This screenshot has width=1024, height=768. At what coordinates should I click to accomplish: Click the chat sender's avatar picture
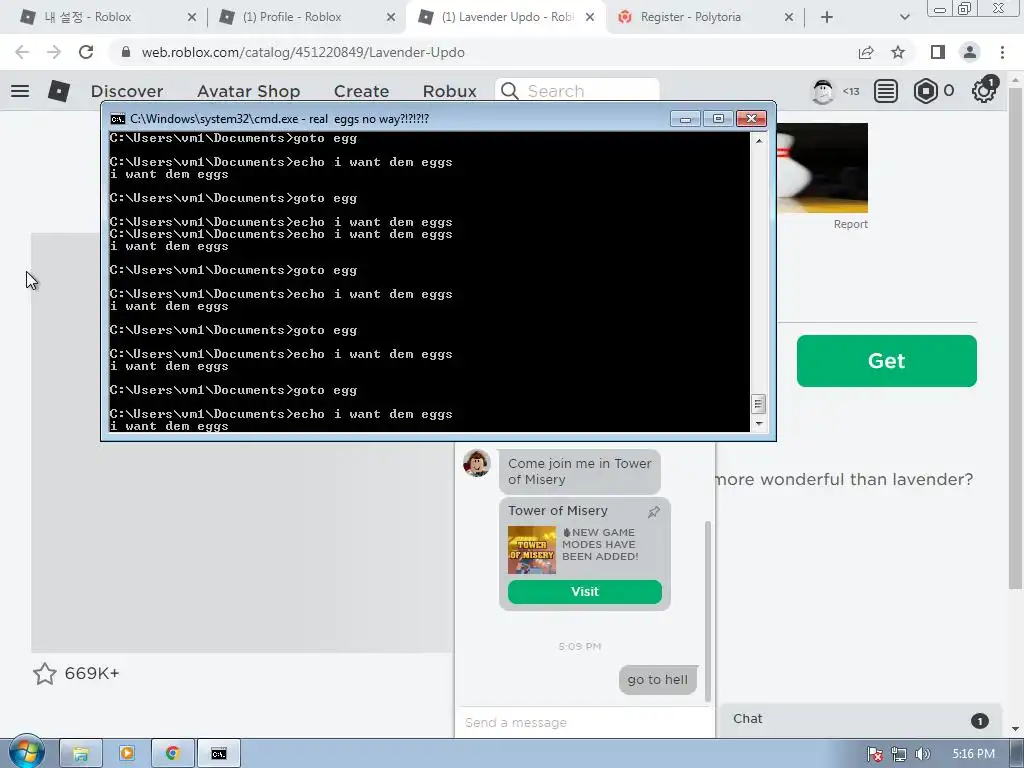pos(477,464)
